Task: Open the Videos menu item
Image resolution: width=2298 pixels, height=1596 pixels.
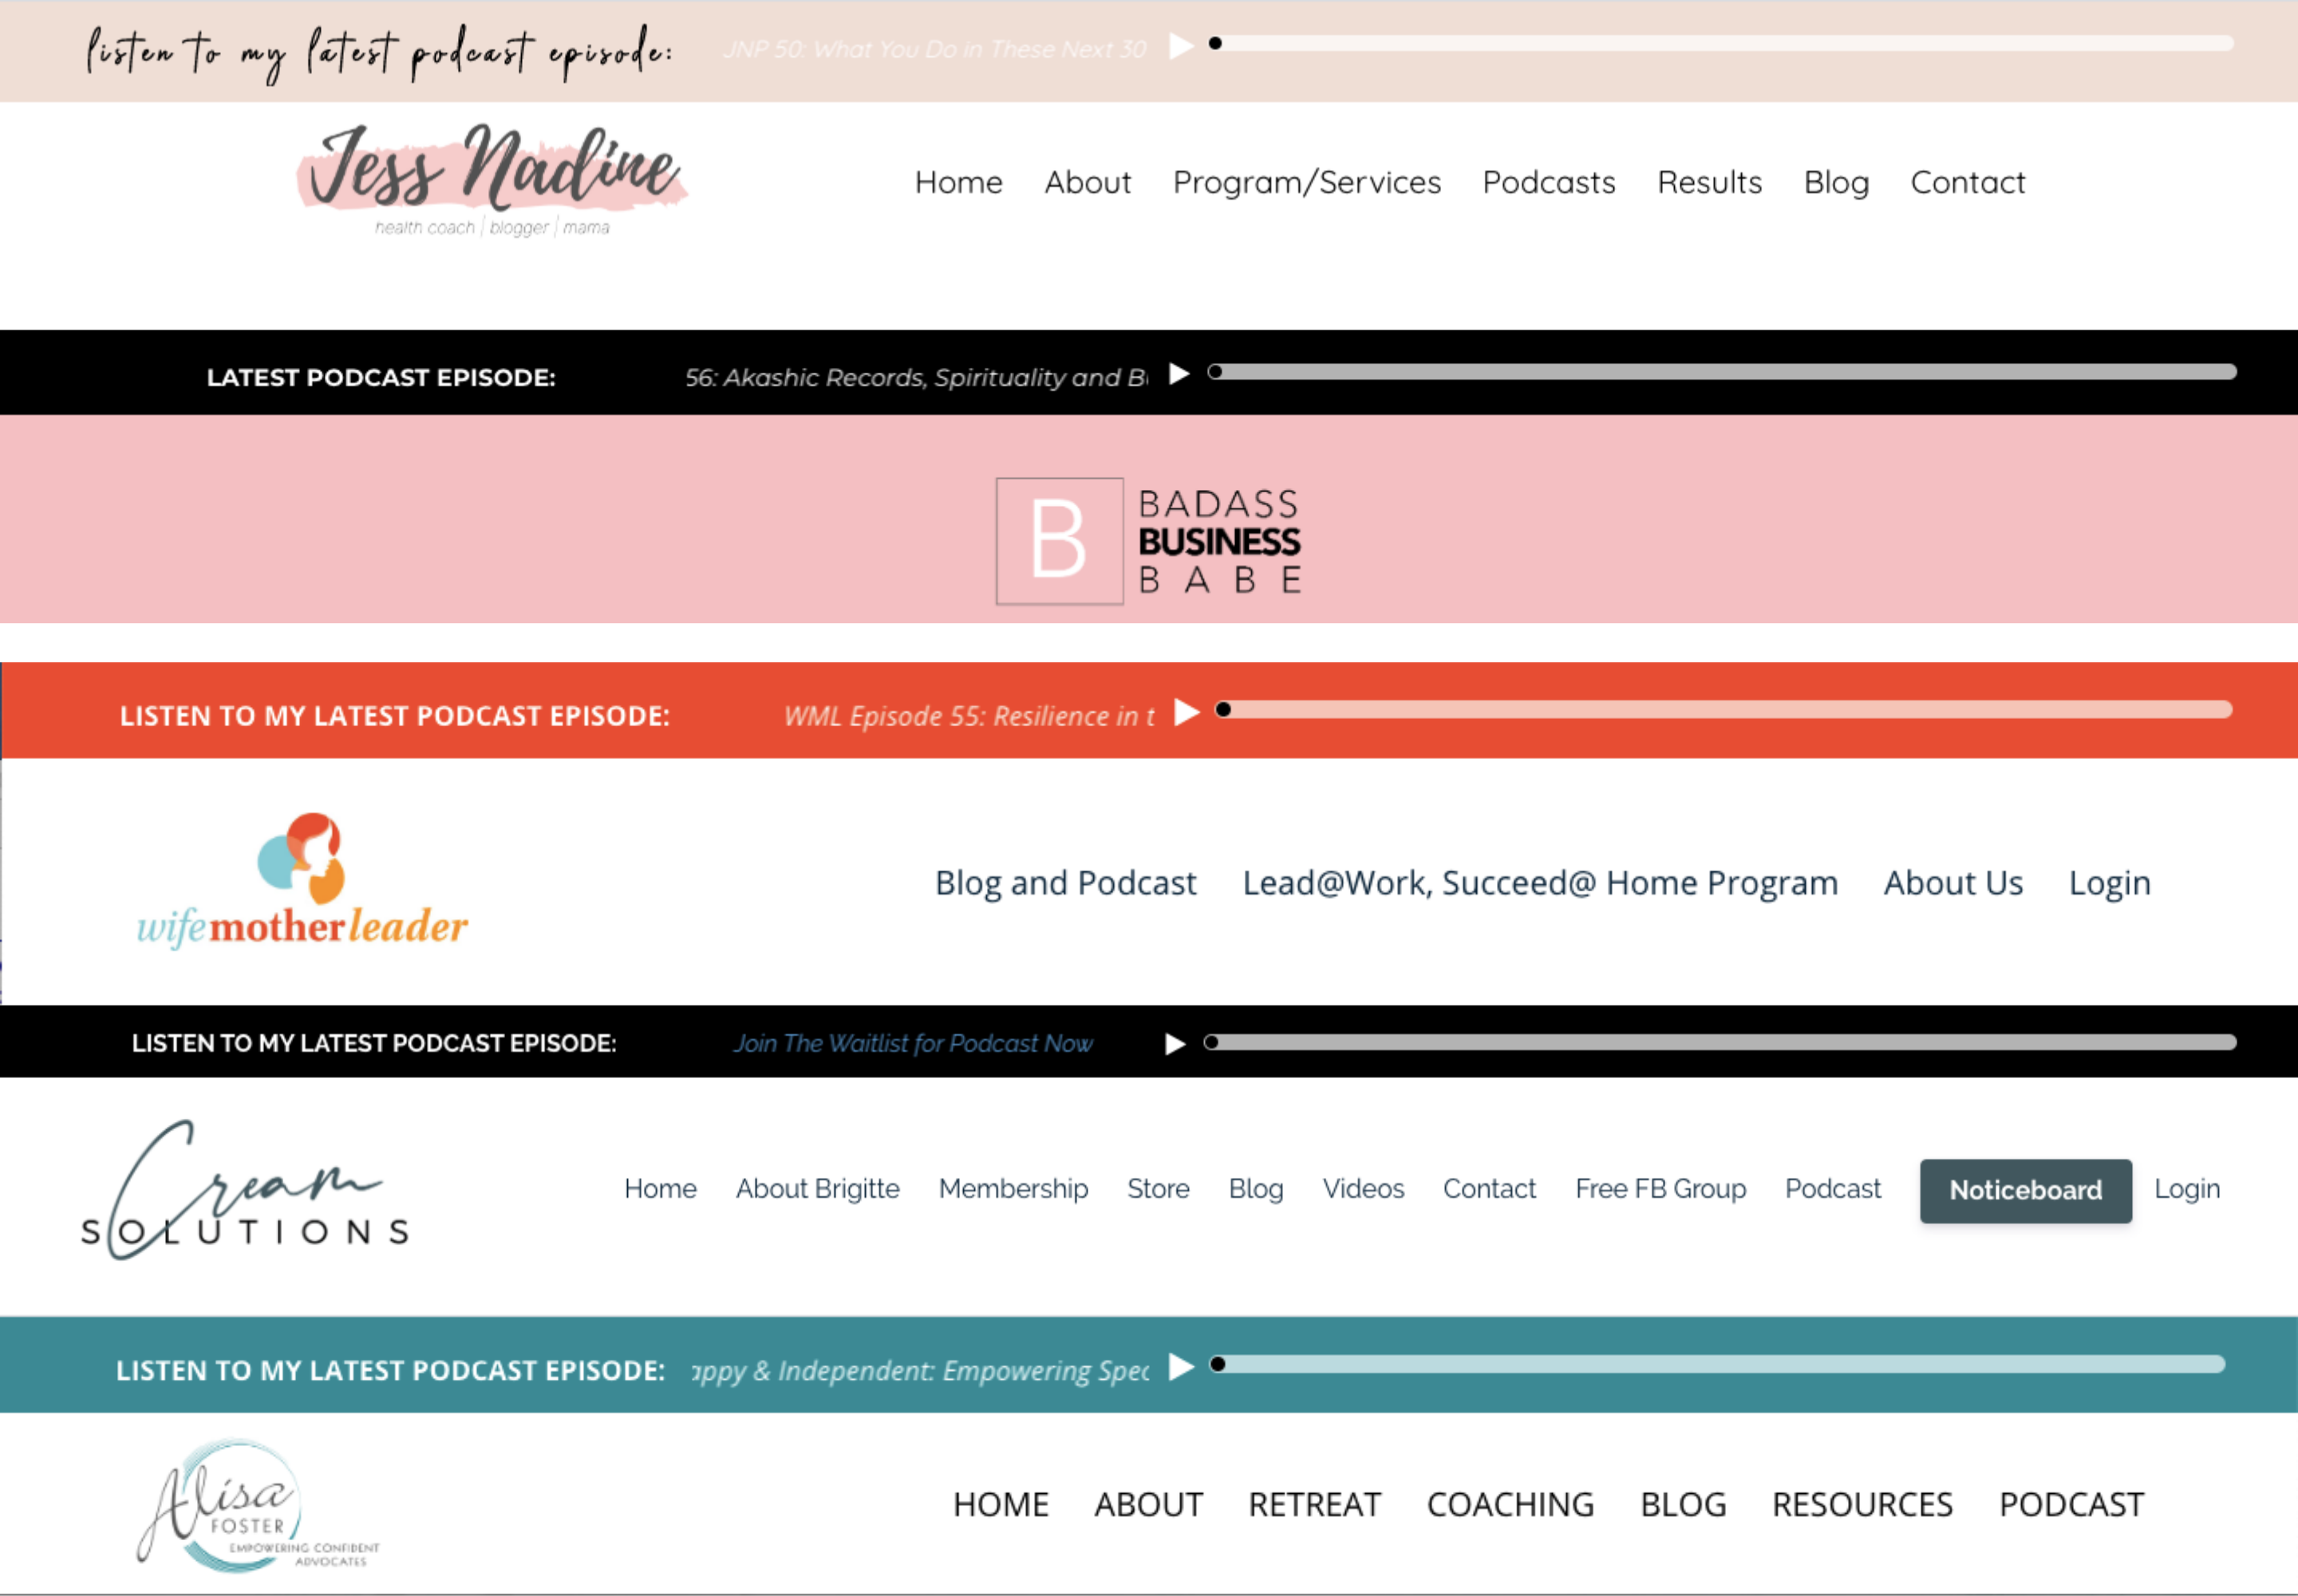Action: [x=1363, y=1189]
